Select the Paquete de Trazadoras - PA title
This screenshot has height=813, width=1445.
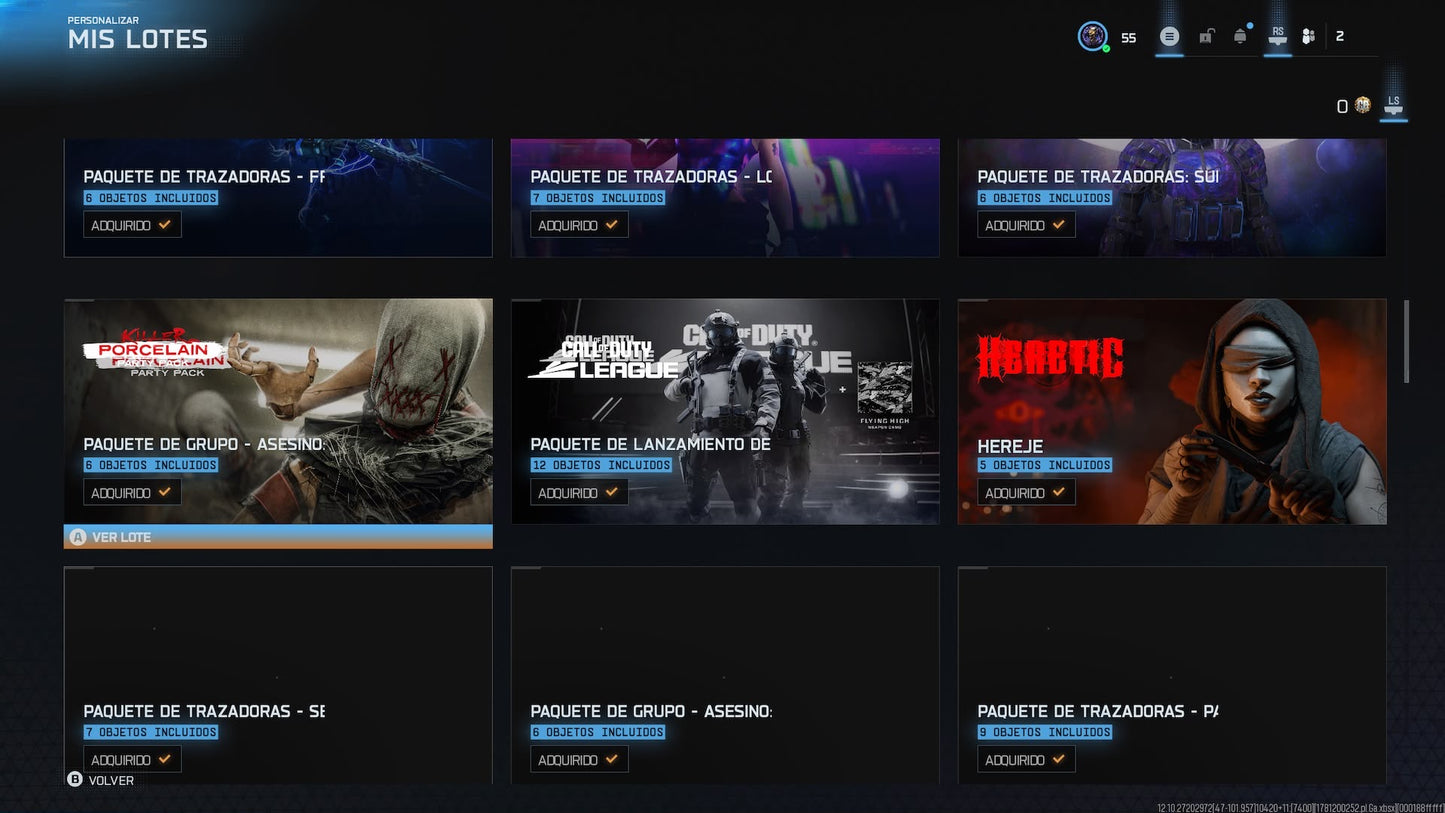pos(1098,711)
